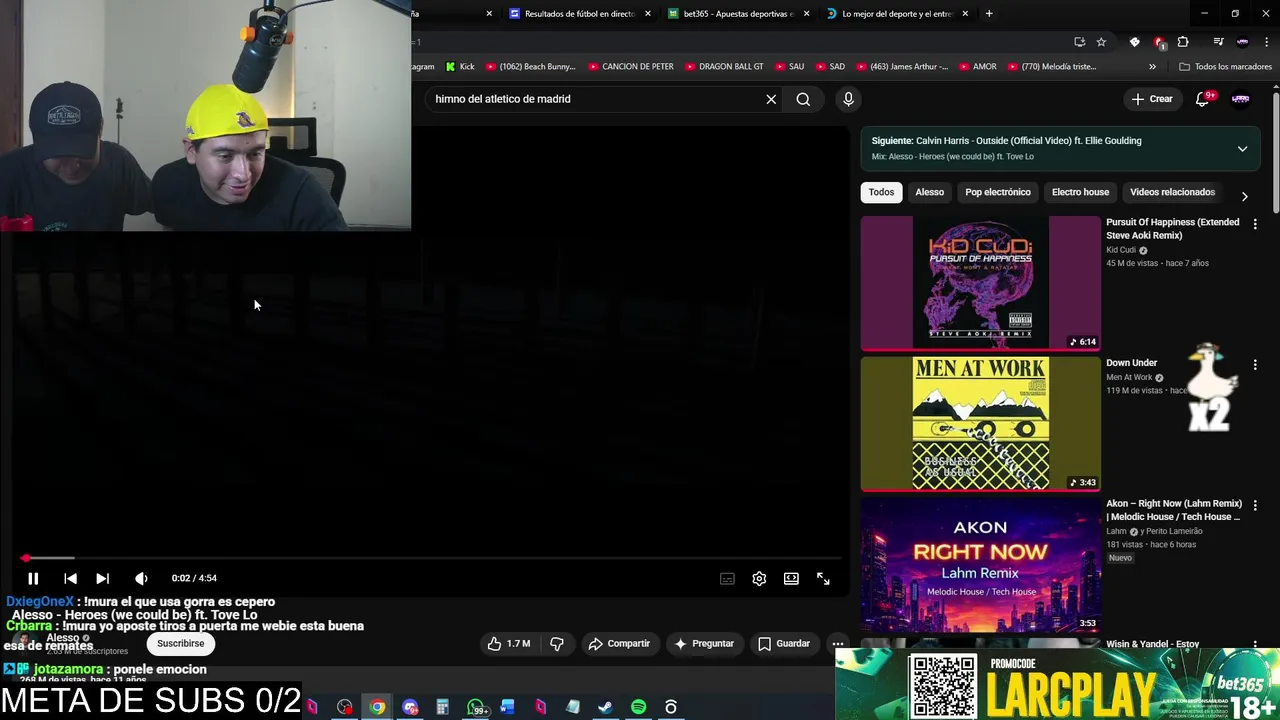Open the Crear menu
Viewport: 1280px width, 720px height.
[1152, 99]
